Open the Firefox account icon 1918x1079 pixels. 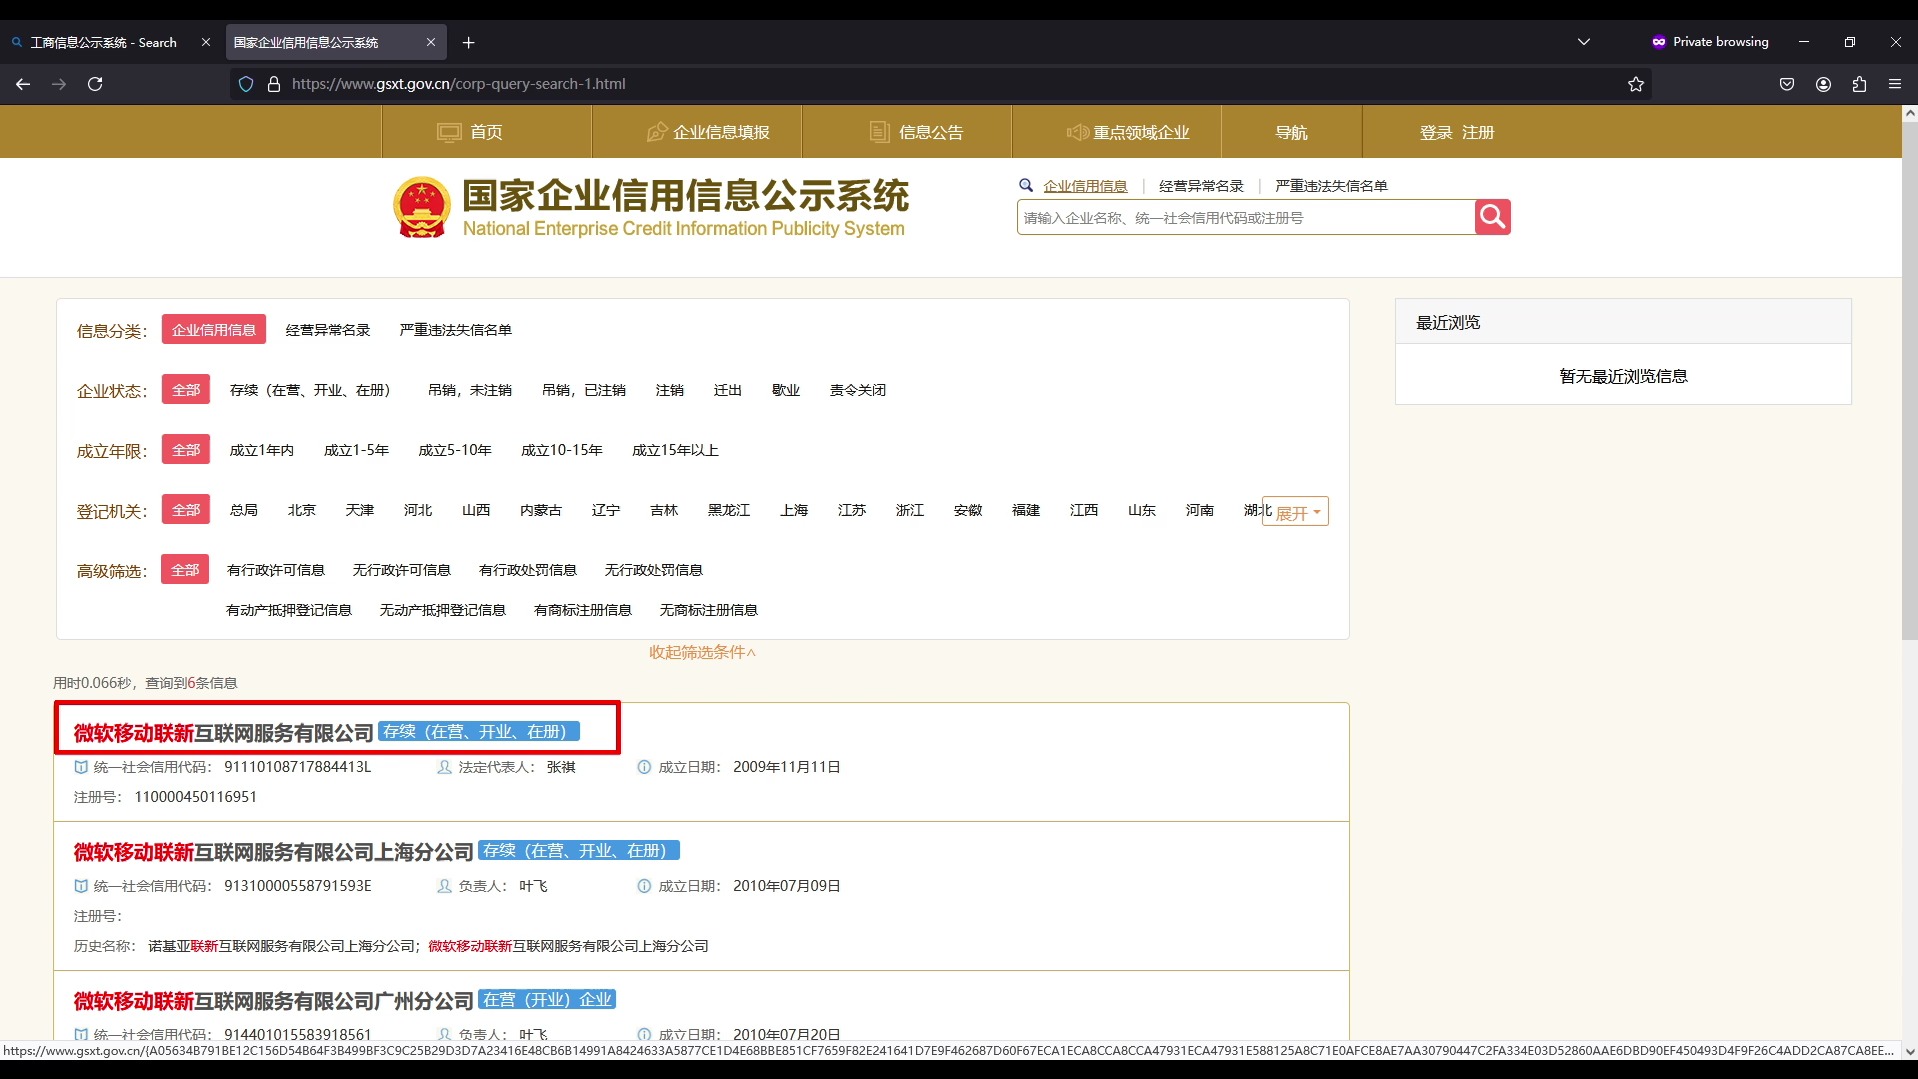(x=1823, y=84)
